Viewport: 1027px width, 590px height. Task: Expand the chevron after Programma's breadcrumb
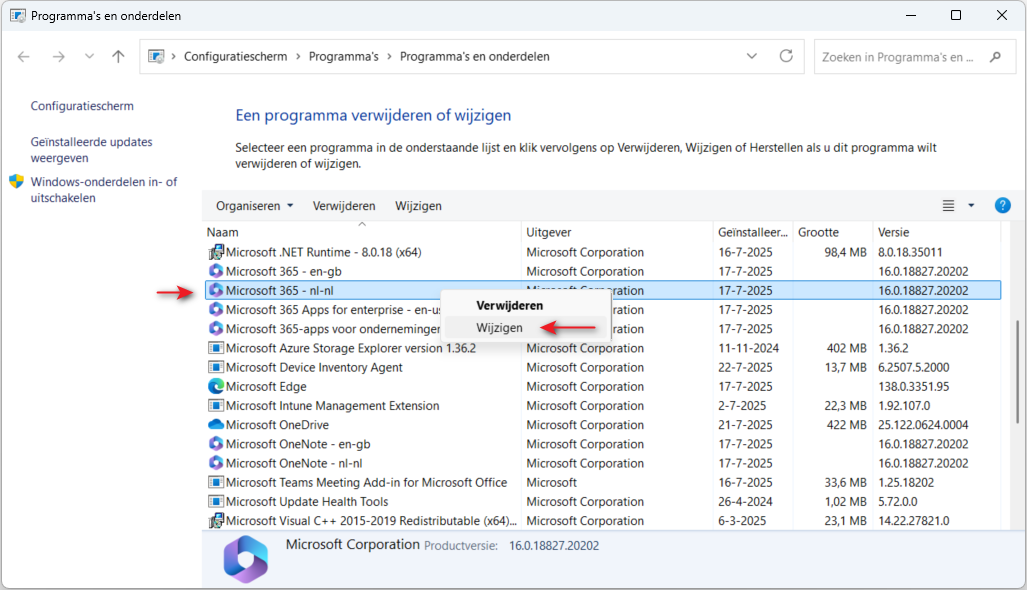tap(389, 56)
